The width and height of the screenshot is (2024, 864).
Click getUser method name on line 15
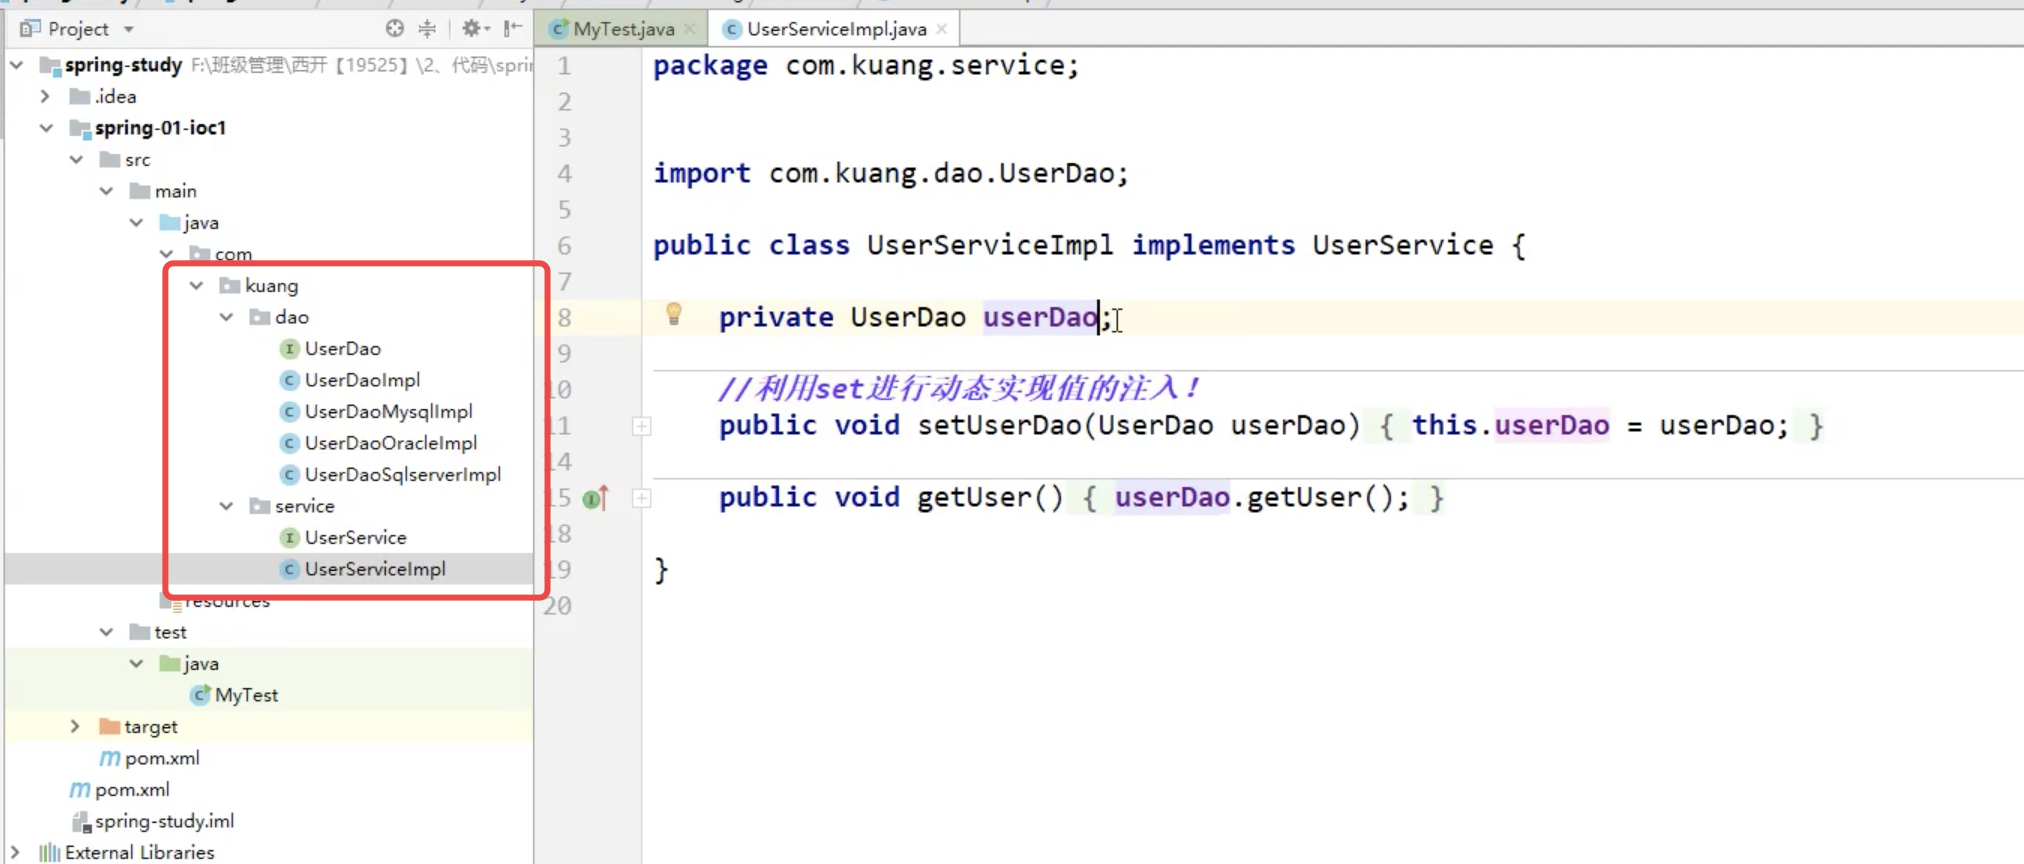tap(974, 497)
